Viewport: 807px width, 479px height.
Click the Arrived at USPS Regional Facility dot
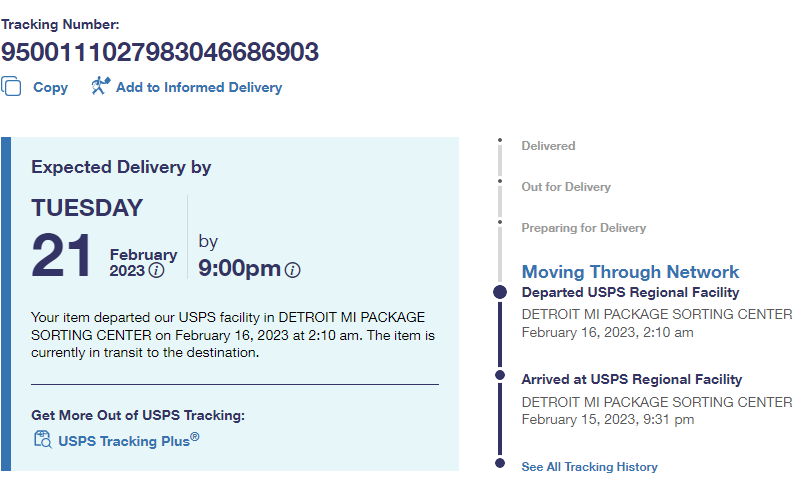[500, 376]
